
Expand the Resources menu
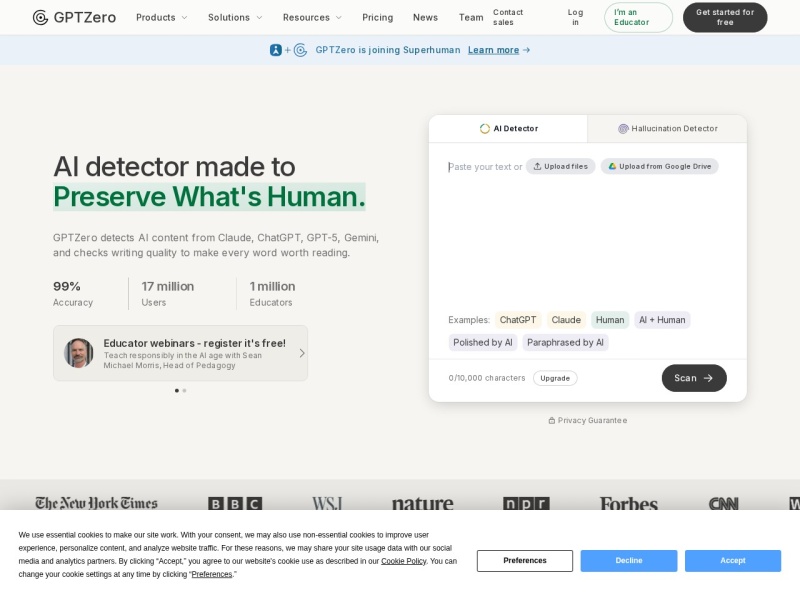[312, 17]
